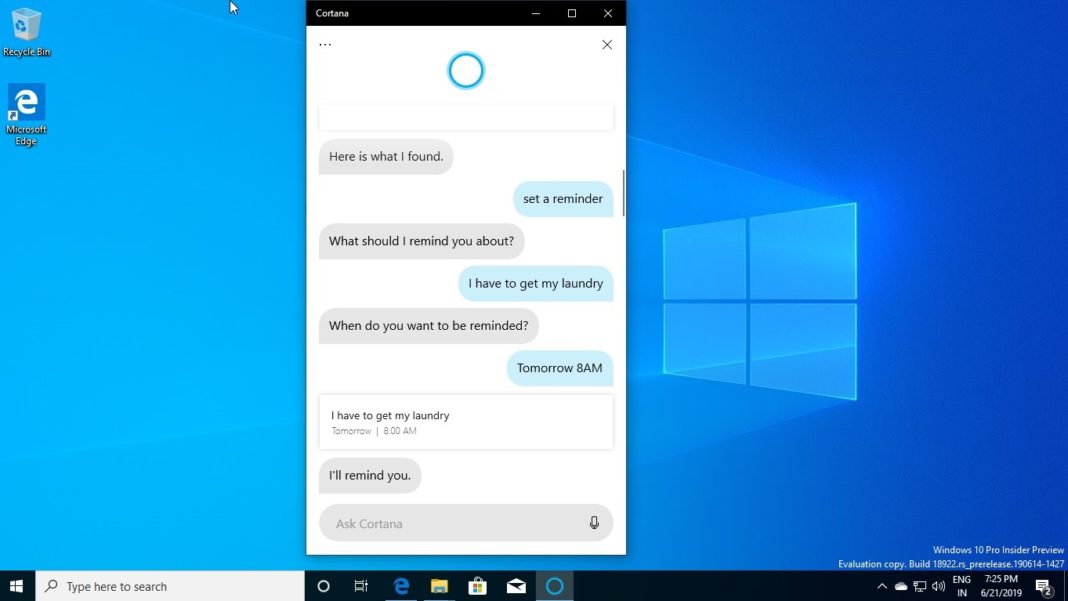The height and width of the screenshot is (601, 1068).
Task: Open the Microsoft Store from the taskbar
Action: [478, 586]
